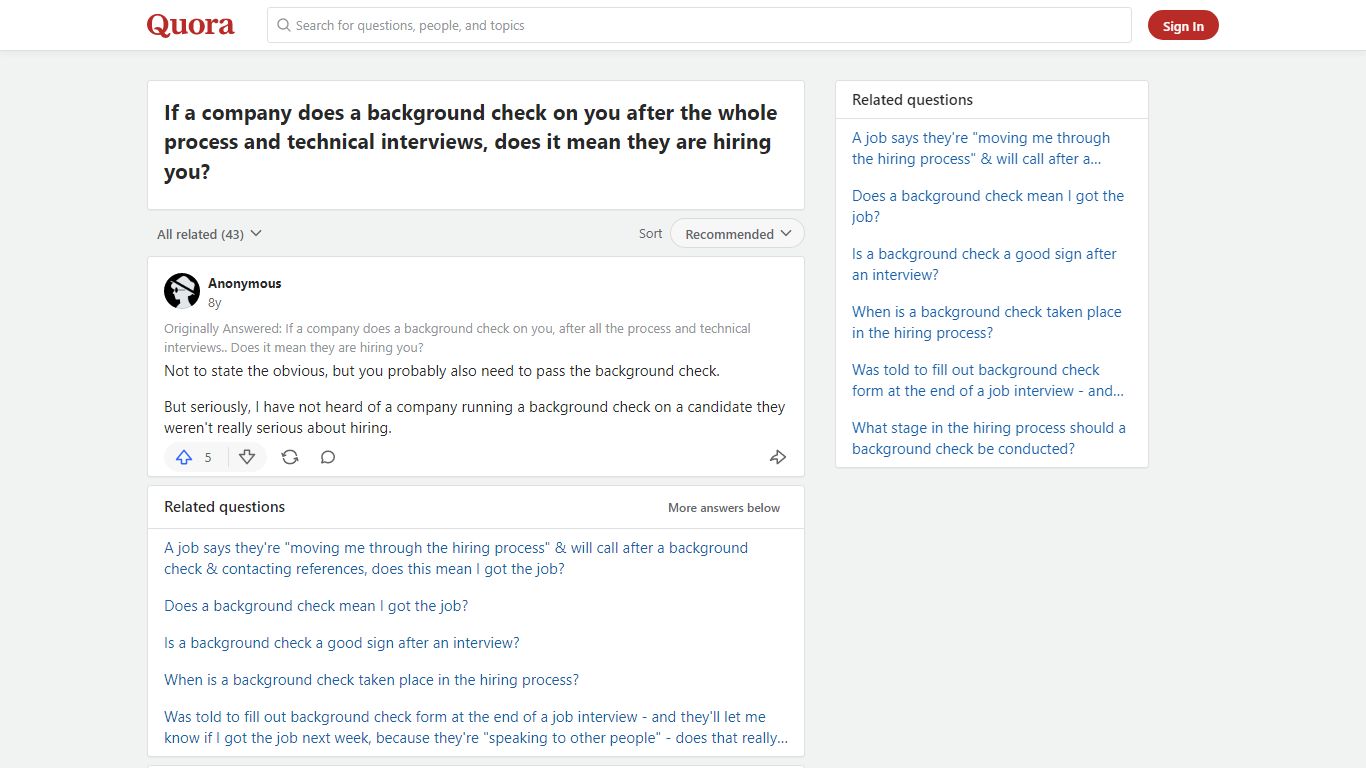Click answer paragraph starting "But seriously"
The width and height of the screenshot is (1366, 768).
pos(475,417)
